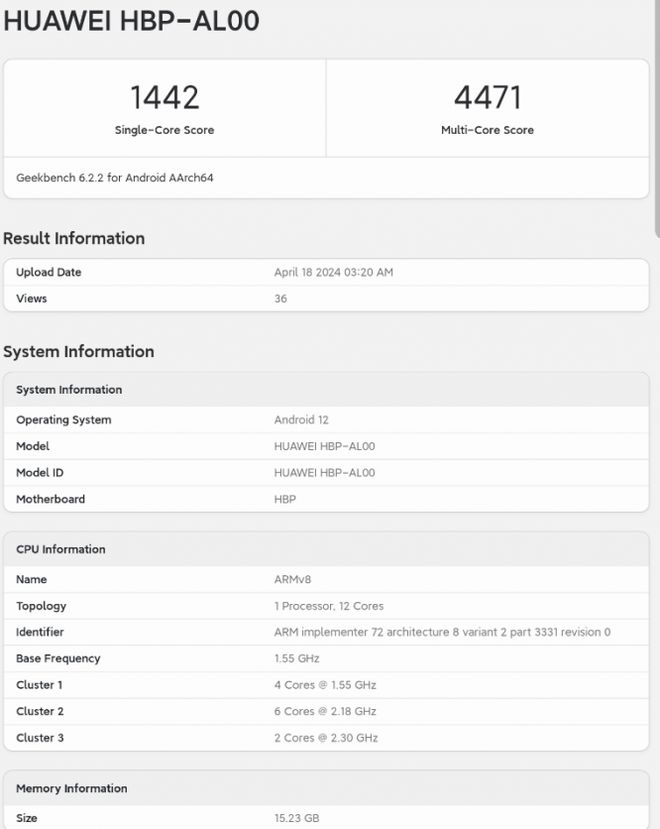Select the views count 36
Screen dimensions: 660x829
point(280,299)
